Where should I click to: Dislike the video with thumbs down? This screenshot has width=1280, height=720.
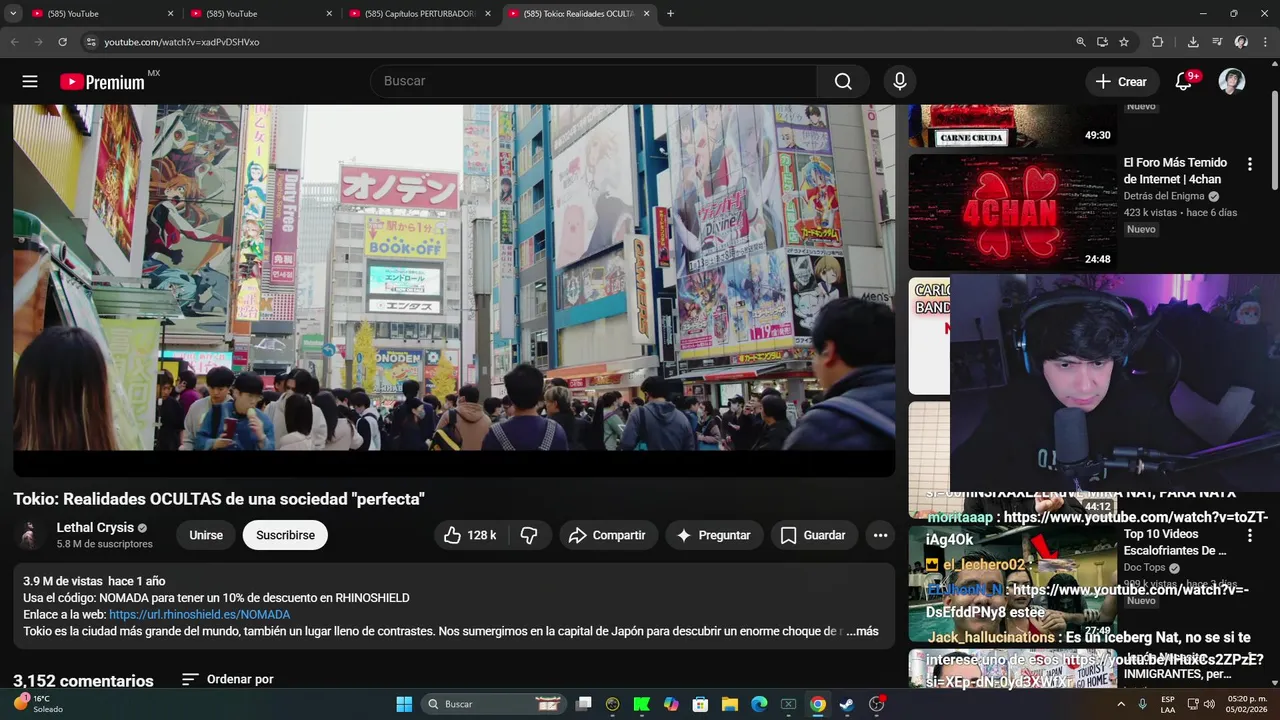point(529,535)
